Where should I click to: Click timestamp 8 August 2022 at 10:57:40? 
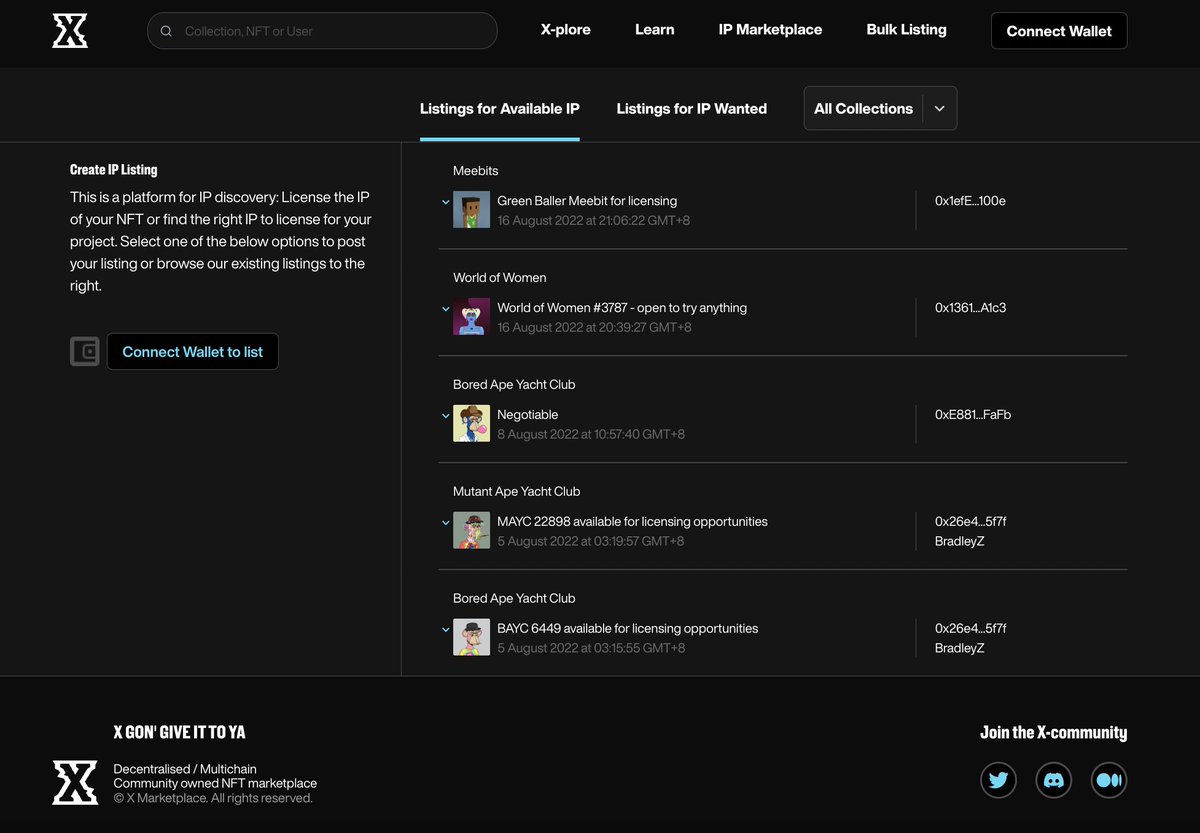pyautogui.click(x=591, y=435)
